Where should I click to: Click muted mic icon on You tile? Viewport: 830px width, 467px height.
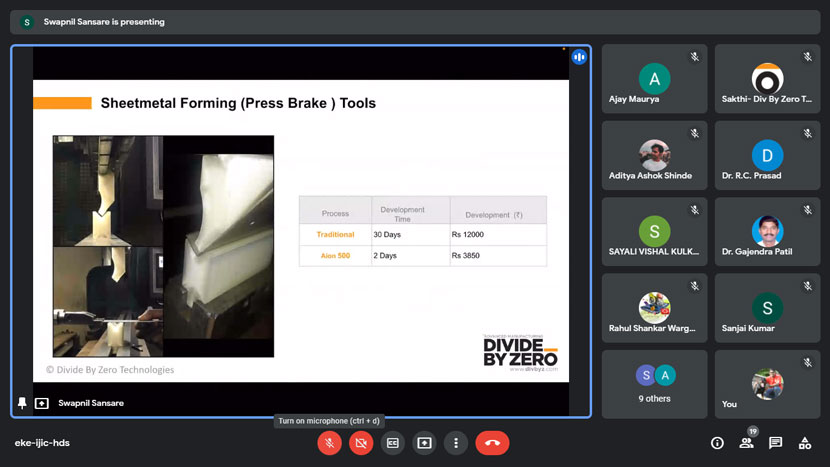(x=807, y=362)
